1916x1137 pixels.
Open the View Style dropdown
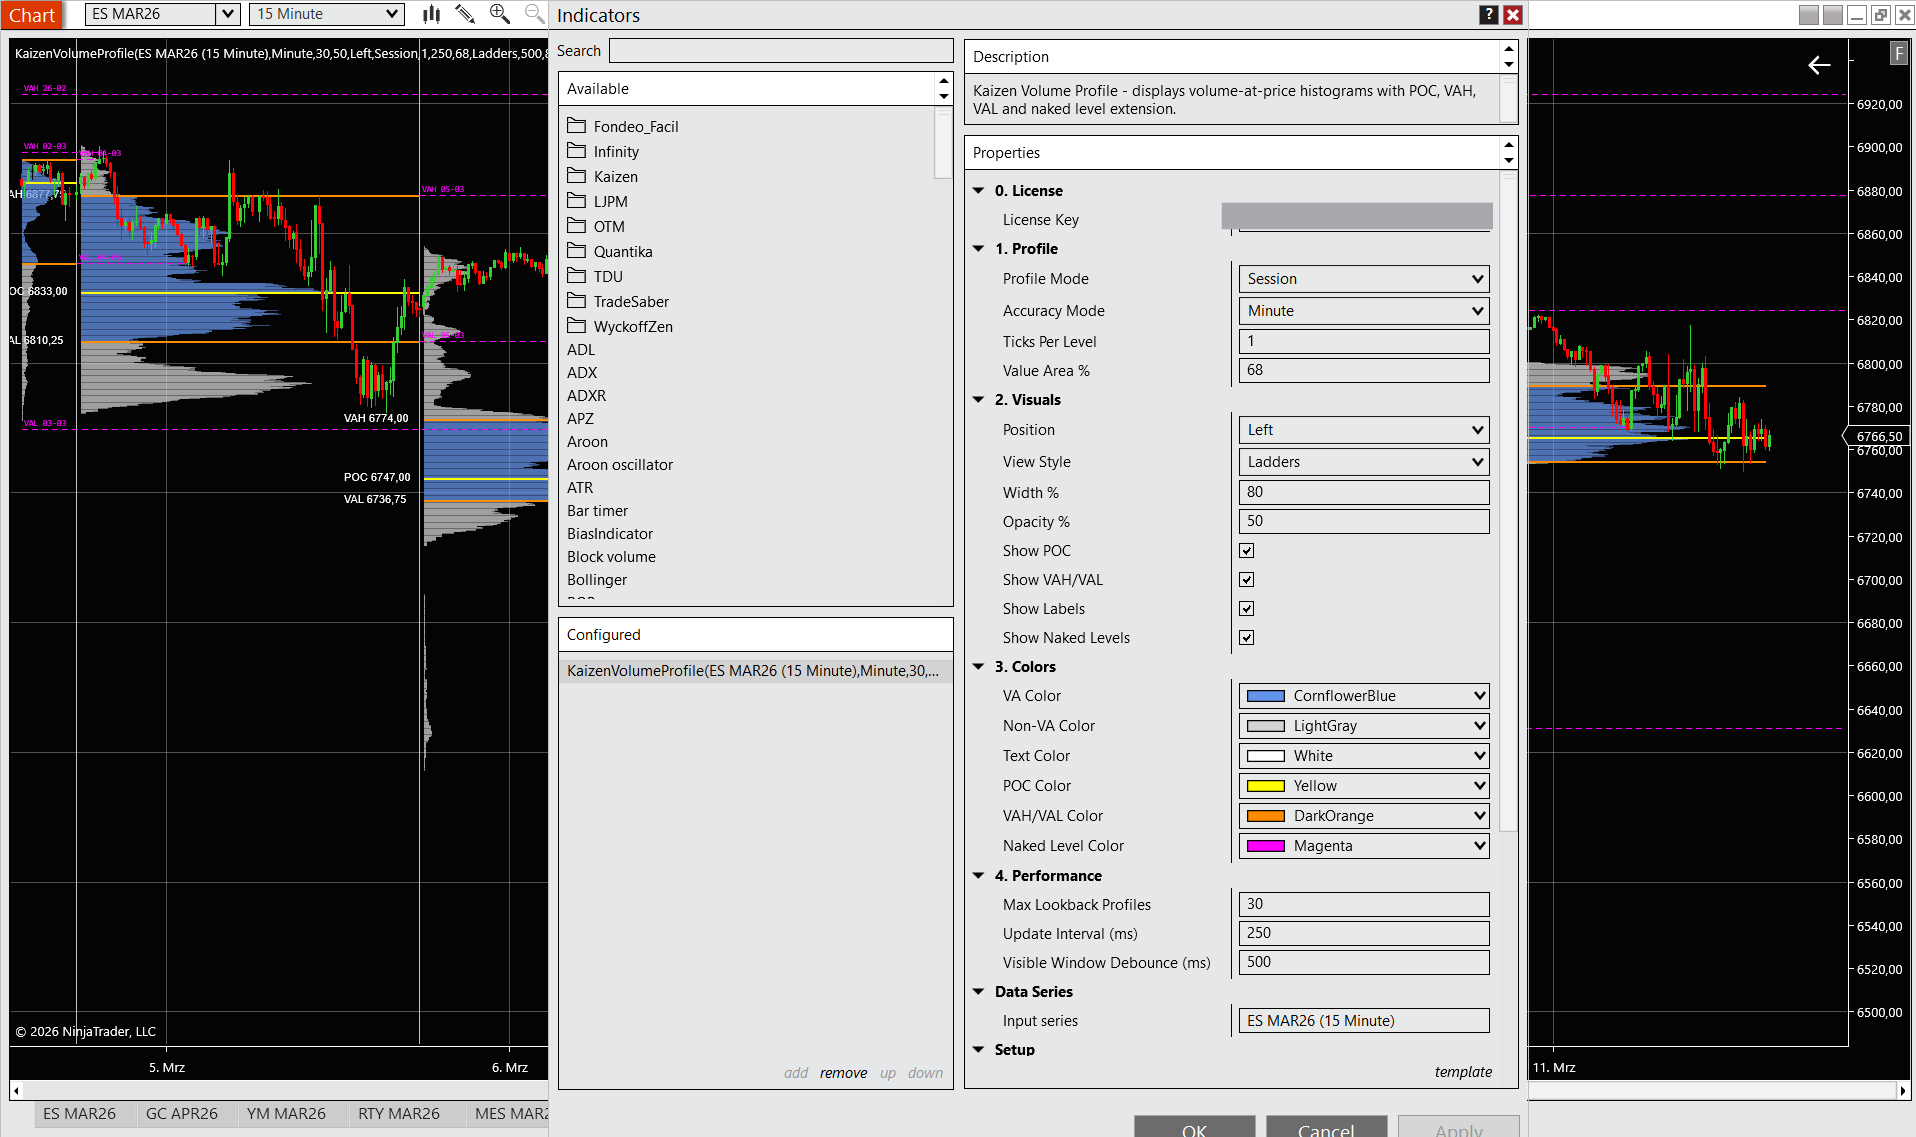[x=1363, y=462]
